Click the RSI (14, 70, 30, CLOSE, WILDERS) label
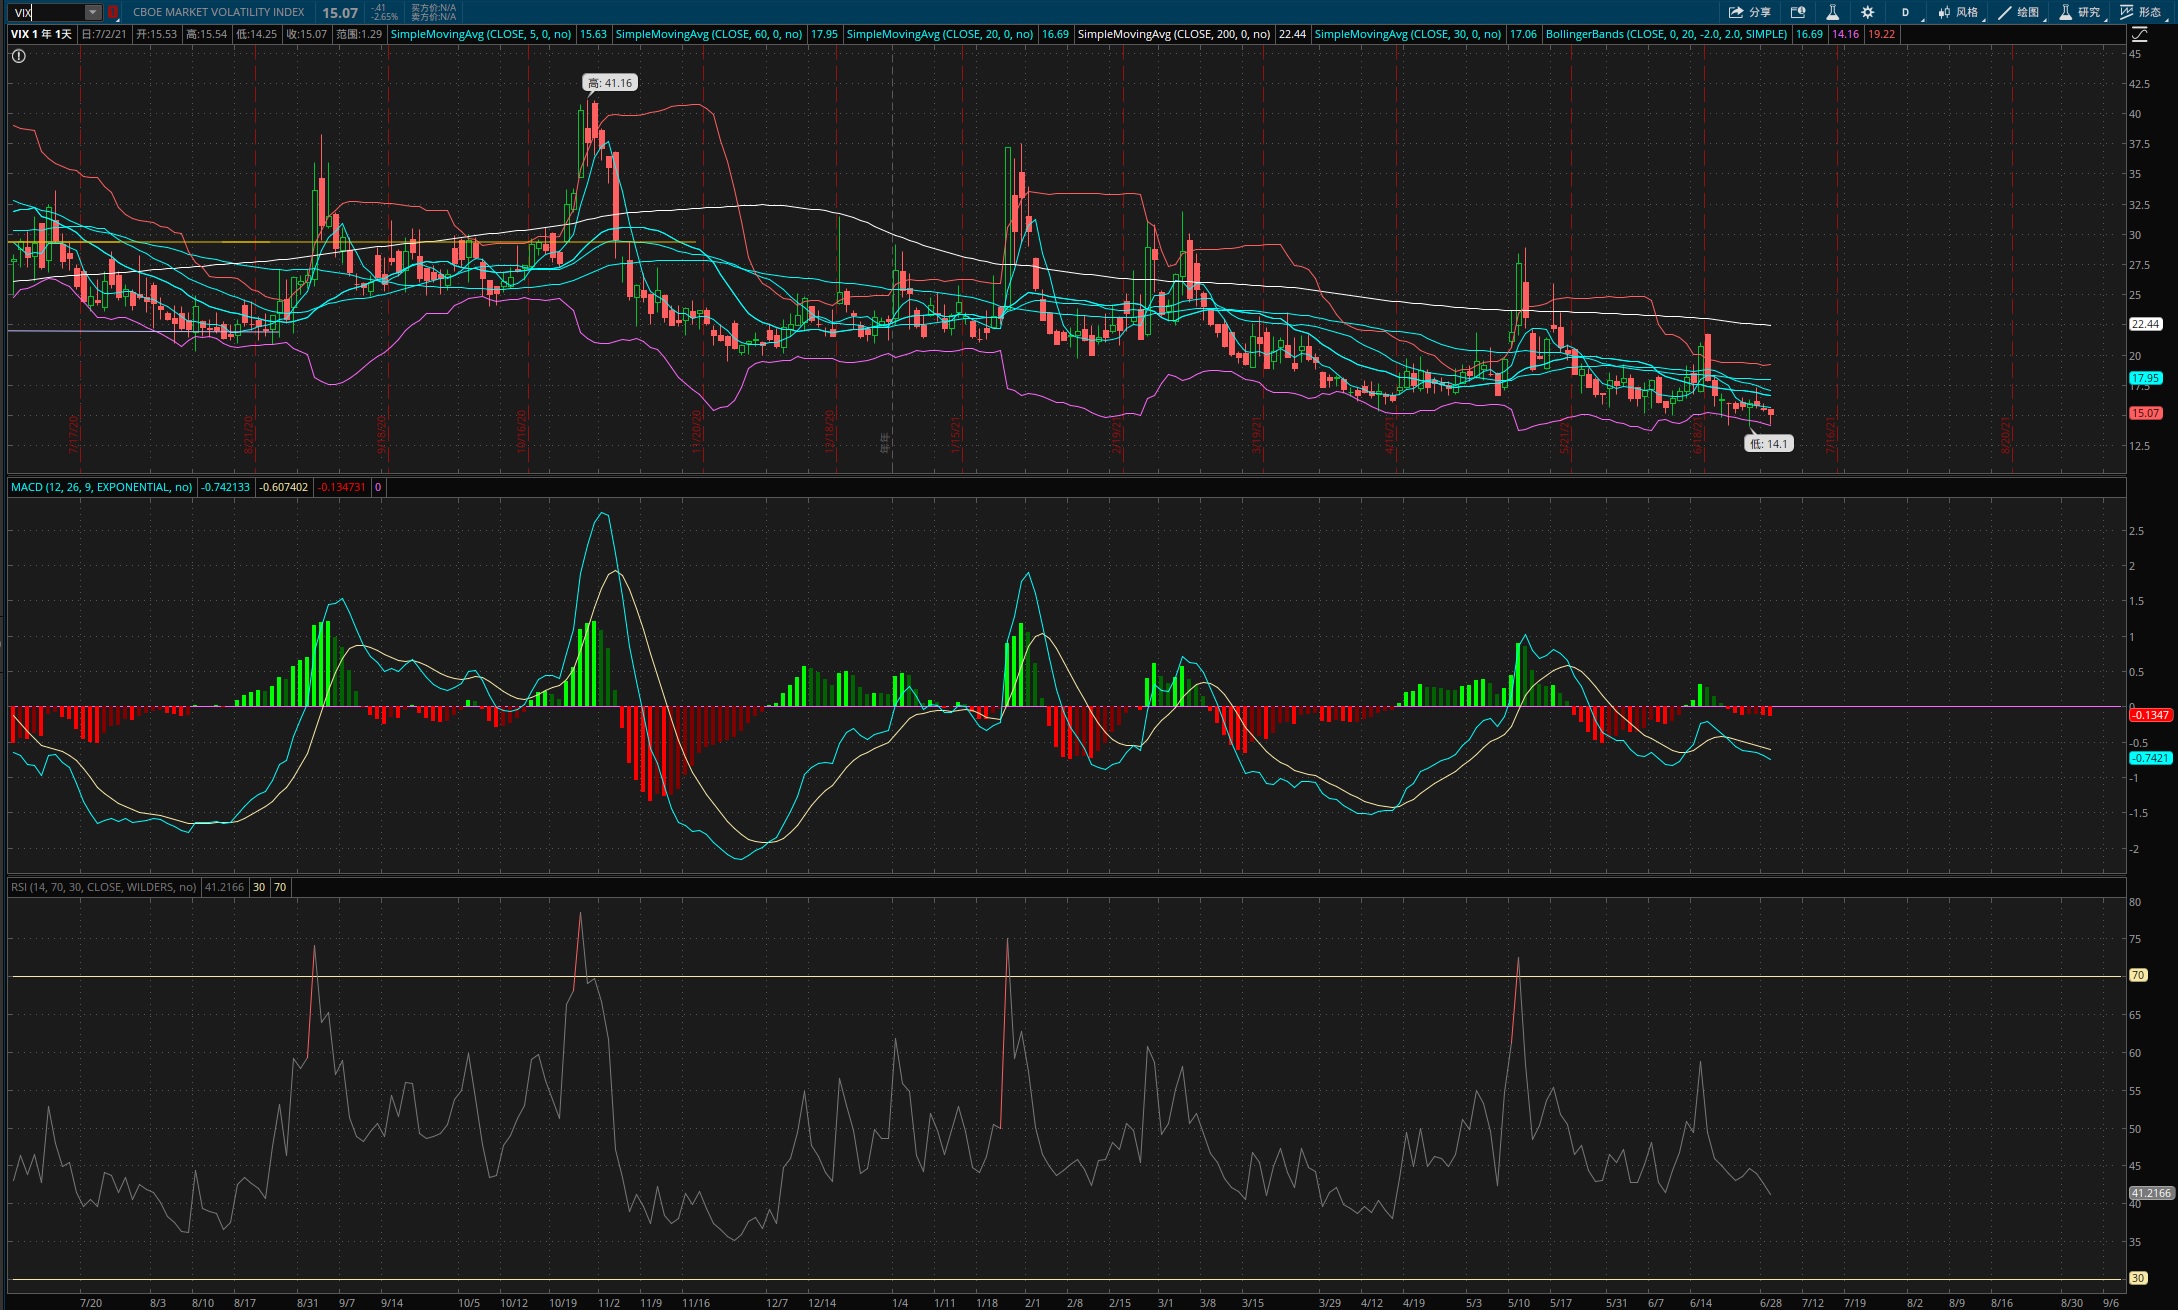This screenshot has width=2178, height=1310. tap(104, 887)
